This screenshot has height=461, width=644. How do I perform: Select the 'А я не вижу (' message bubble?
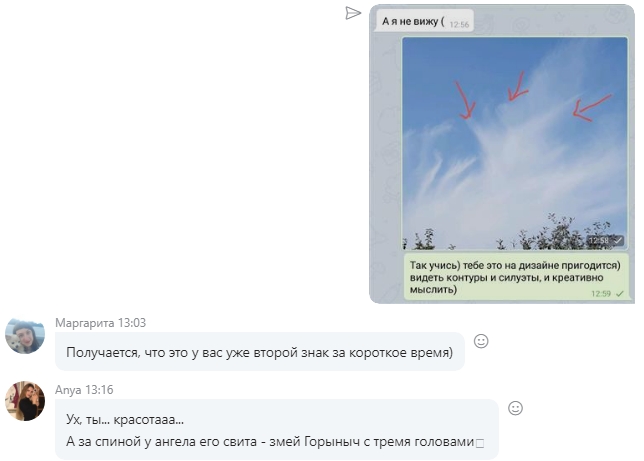[x=425, y=21]
